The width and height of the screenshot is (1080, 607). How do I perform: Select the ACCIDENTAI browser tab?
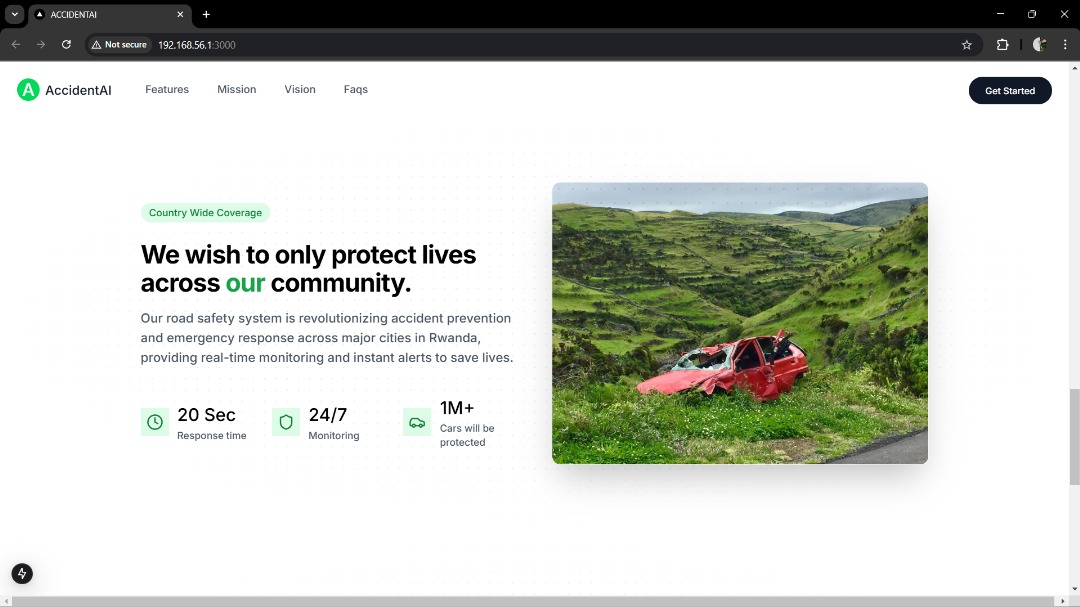110,14
